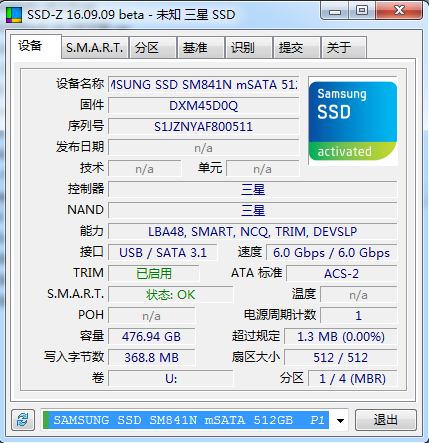429x443 pixels.
Task: Switch to the S.M.A.R.T. tab
Action: coord(95,48)
